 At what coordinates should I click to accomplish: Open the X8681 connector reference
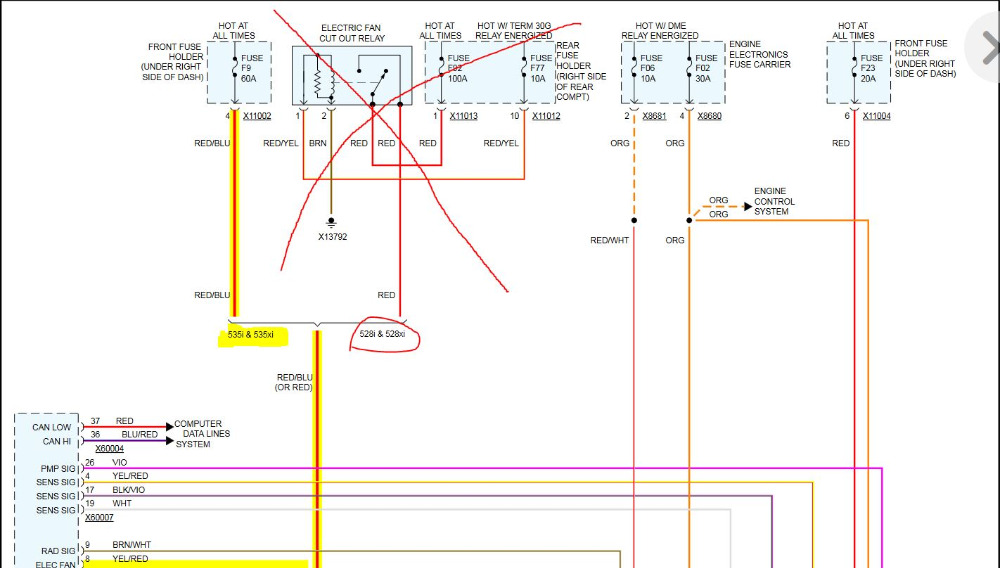coord(654,117)
